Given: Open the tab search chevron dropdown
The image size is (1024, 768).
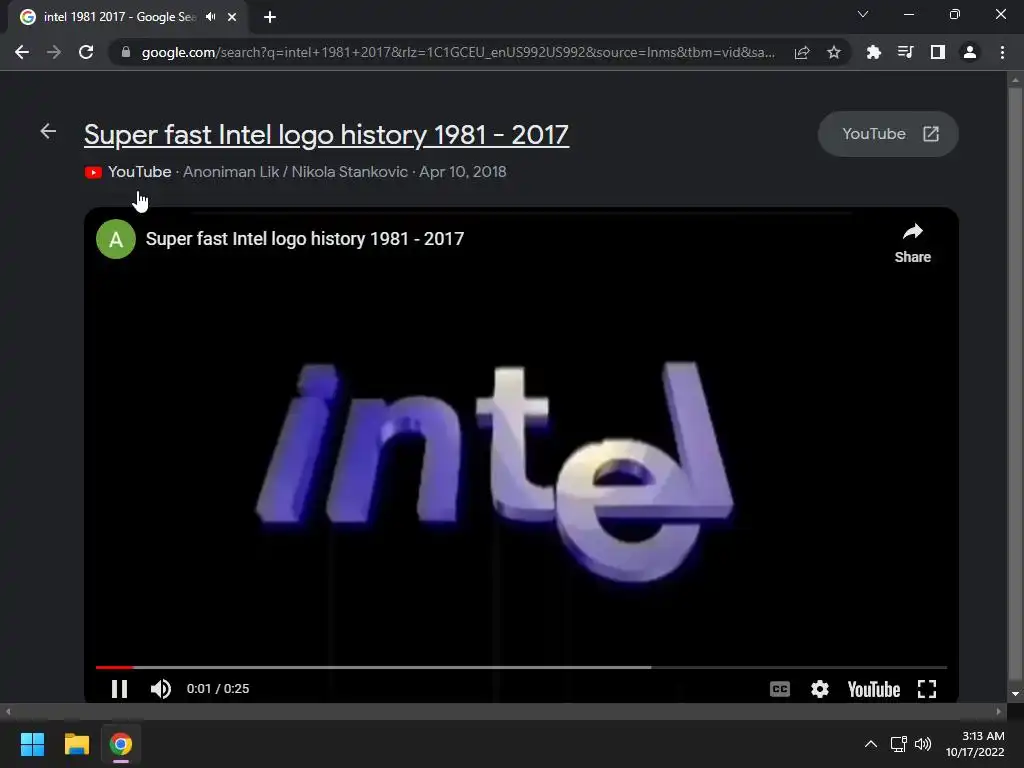Looking at the screenshot, I should tap(863, 14).
